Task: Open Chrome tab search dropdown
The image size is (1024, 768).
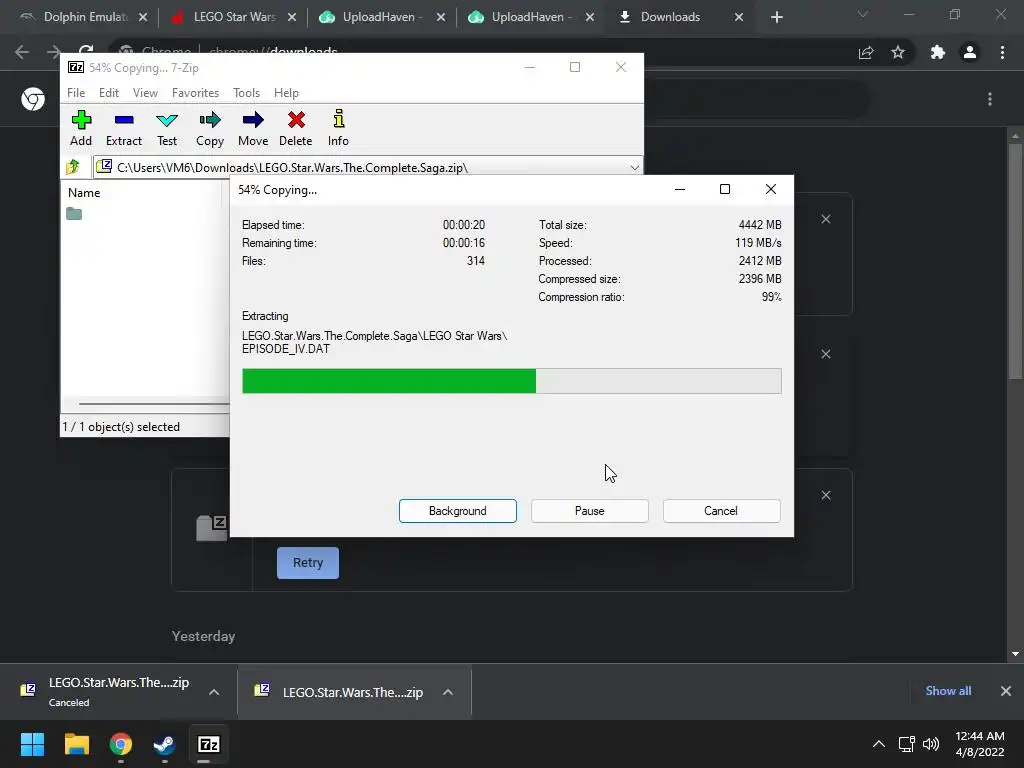Action: [863, 14]
